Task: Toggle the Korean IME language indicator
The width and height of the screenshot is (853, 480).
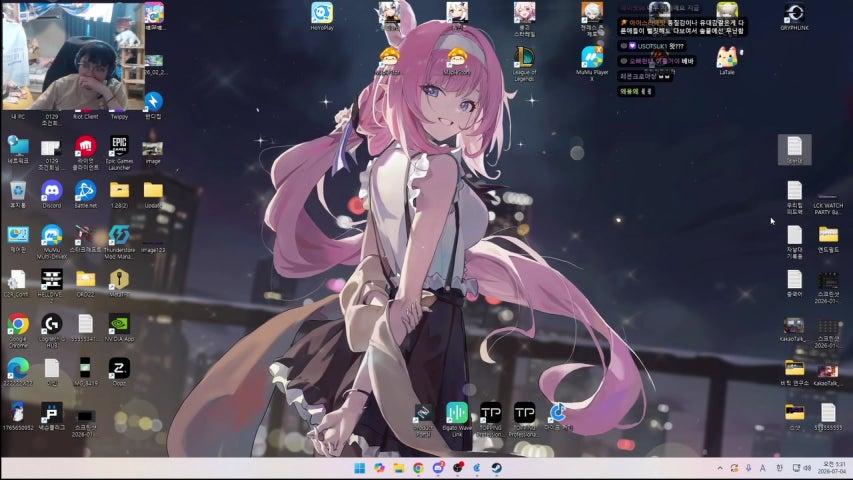Action: (x=779, y=468)
